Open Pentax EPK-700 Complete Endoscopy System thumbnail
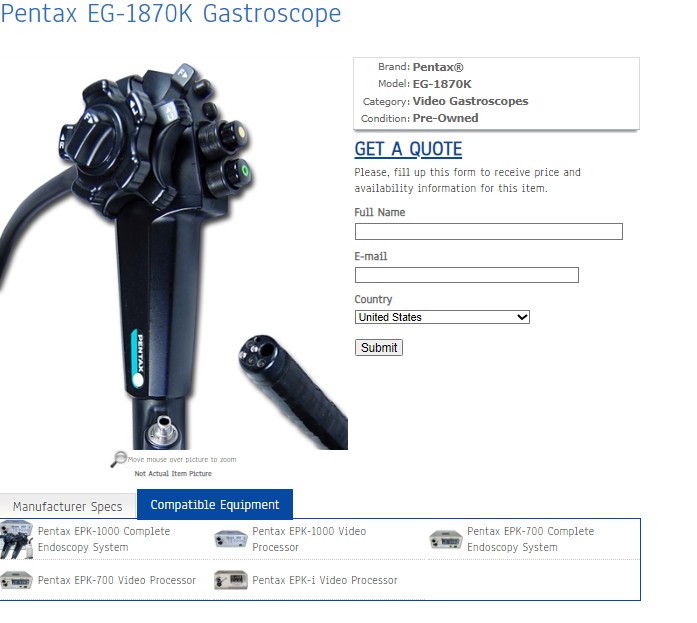The height and width of the screenshot is (623, 697). (x=446, y=539)
